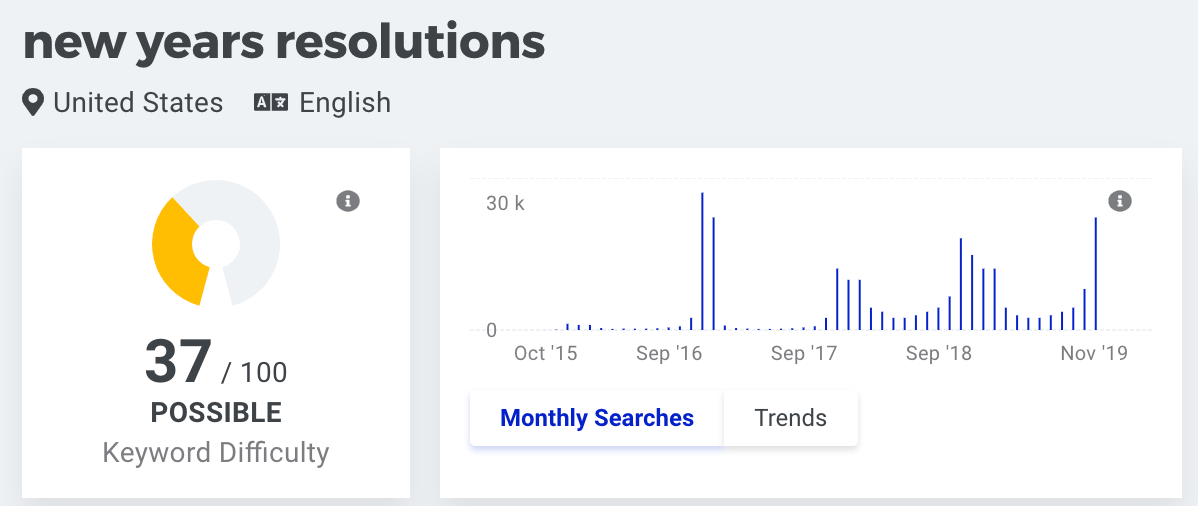Click the English language label
The image size is (1198, 506).
345,102
